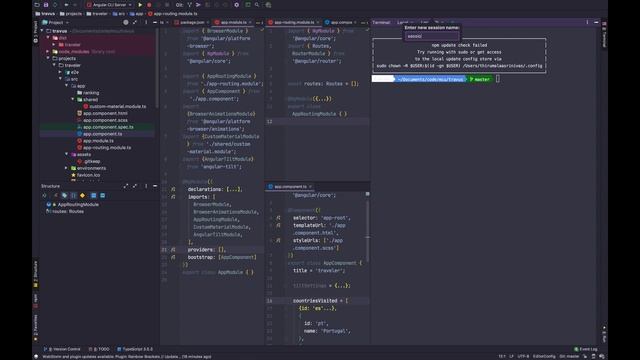Click the status bar icon left of the update notification
Image resolution: width=640 pixels, height=360 pixels.
point(36,356)
